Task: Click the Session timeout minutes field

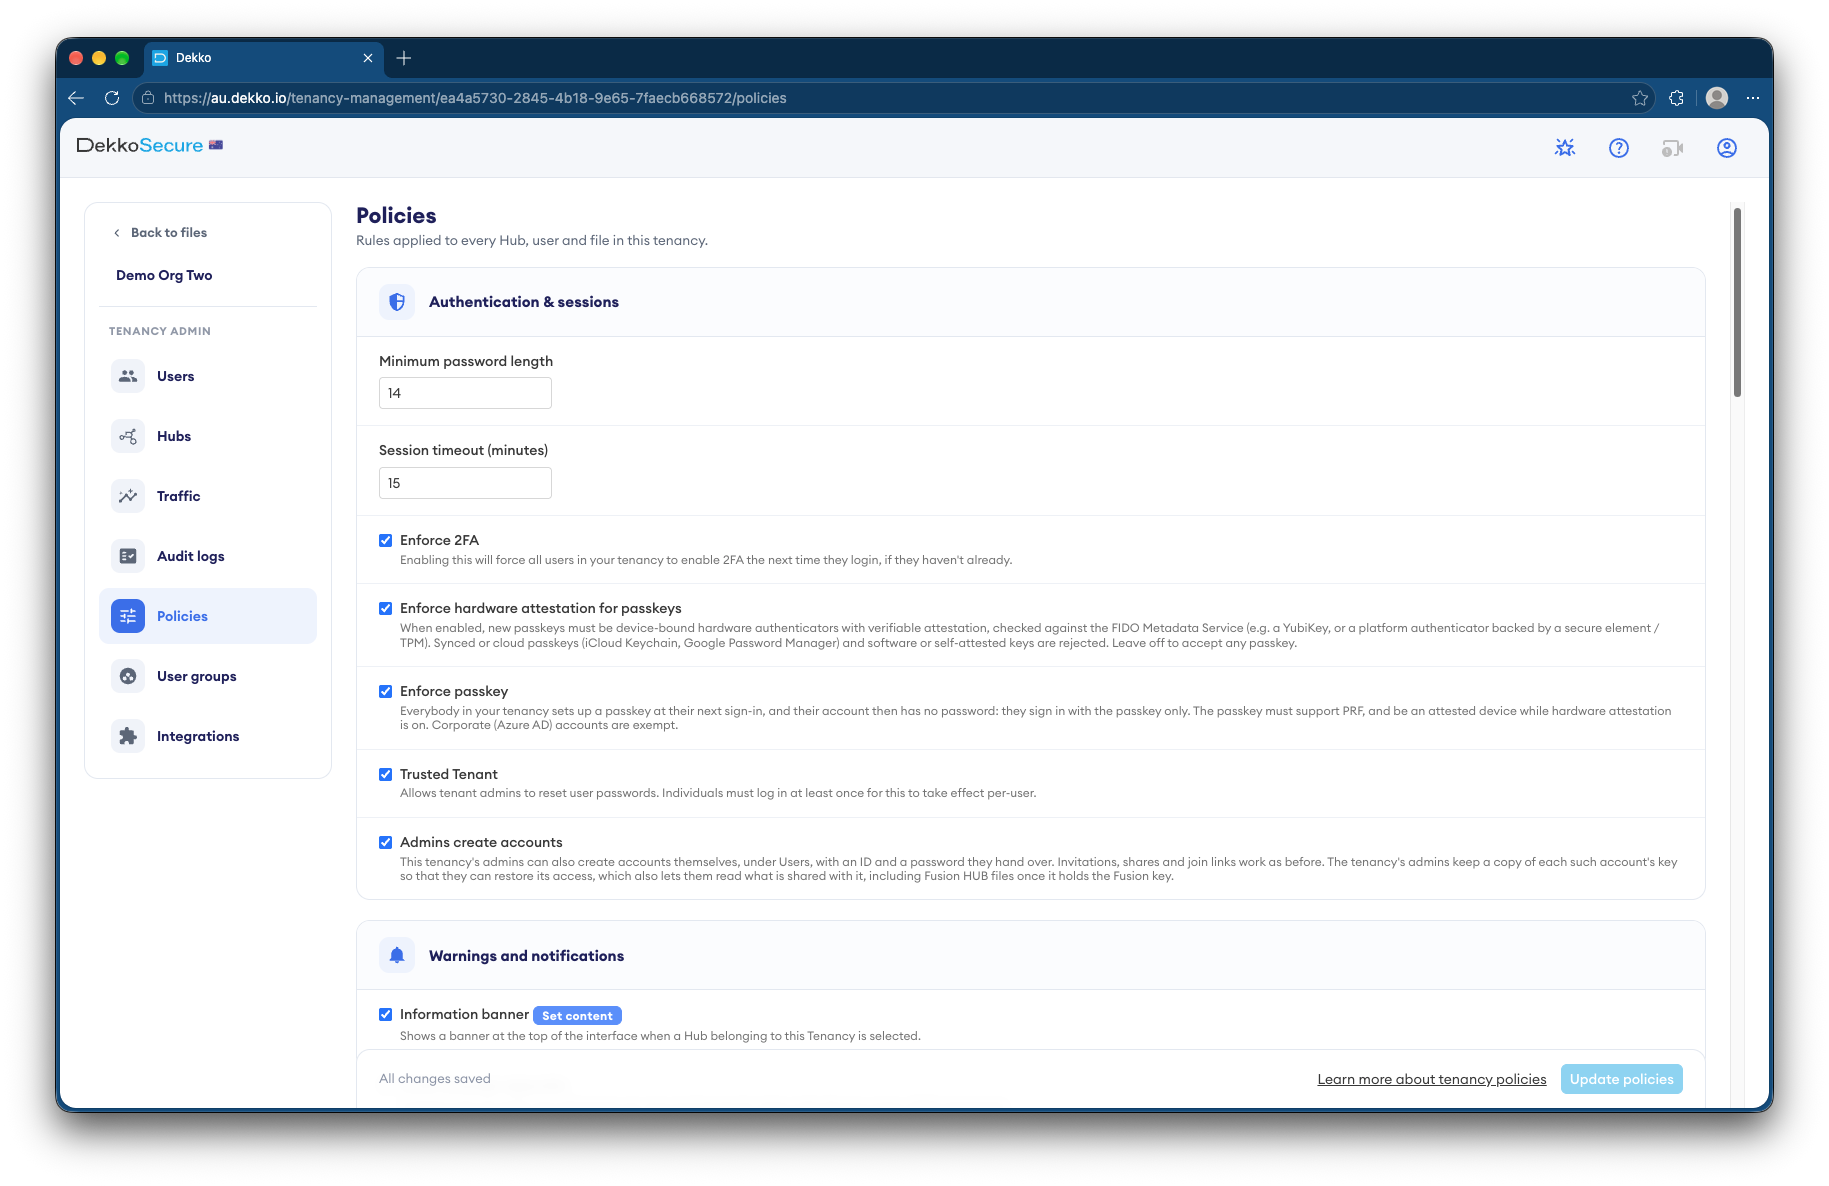Action: coord(465,483)
